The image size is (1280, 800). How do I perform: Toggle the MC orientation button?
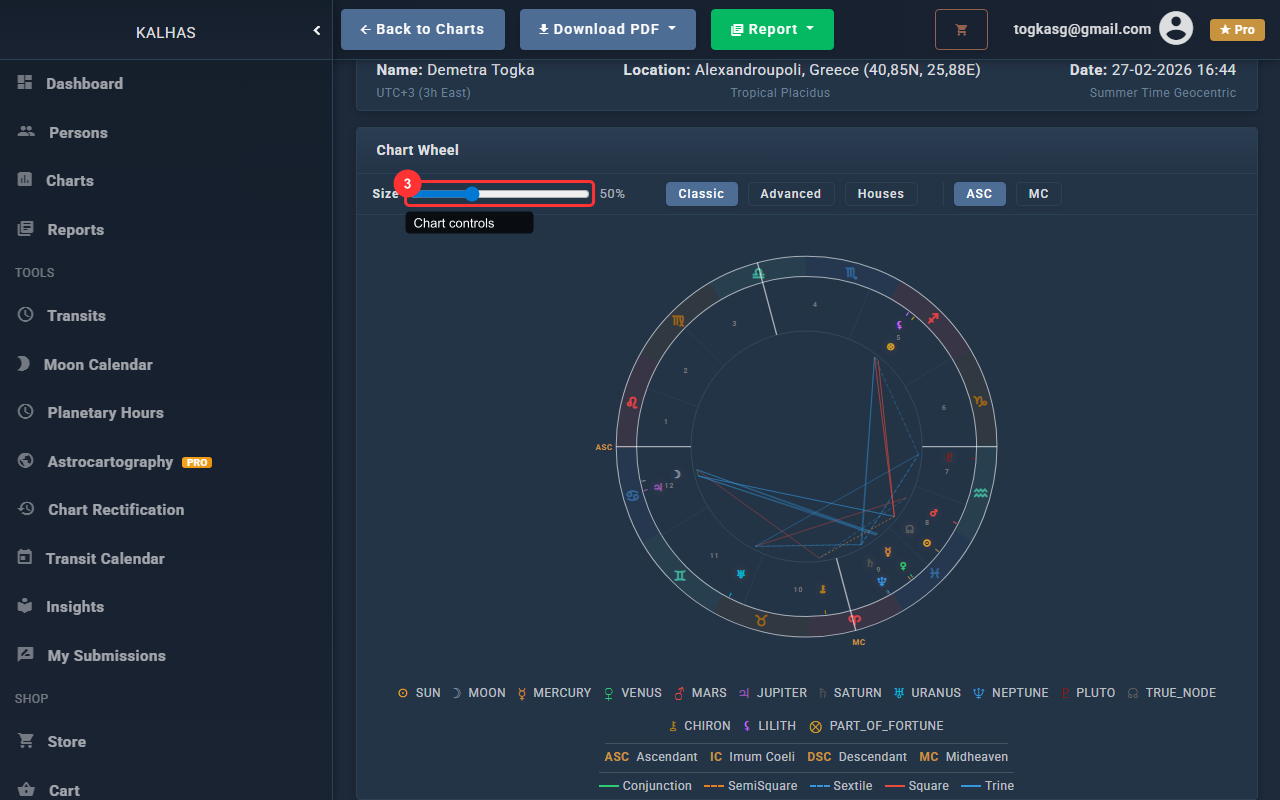tap(1038, 194)
